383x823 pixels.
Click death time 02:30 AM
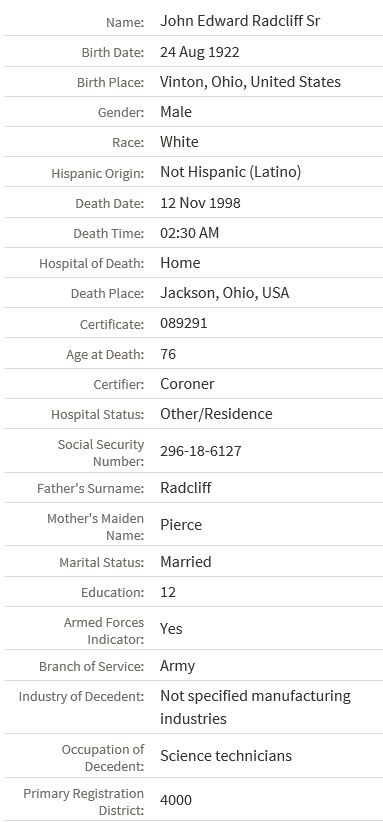pos(189,233)
